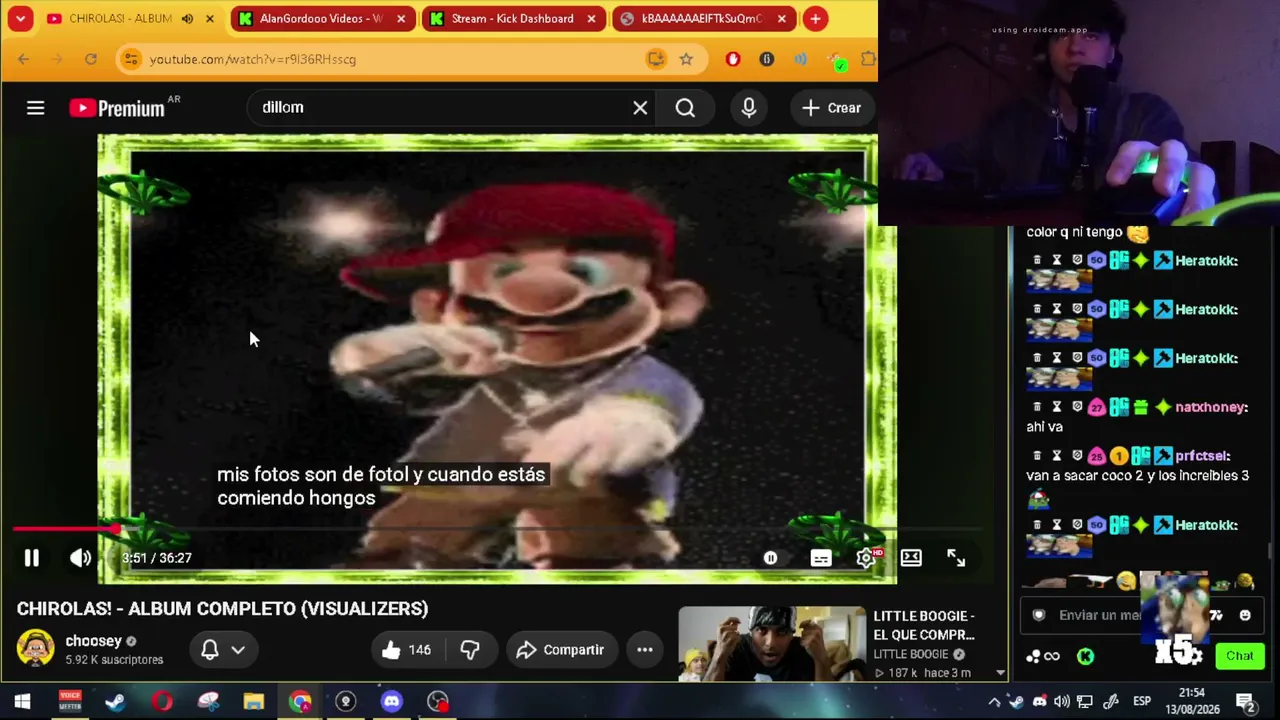Open the dark round extension icon
This screenshot has height=720, width=1280.
pos(767,60)
